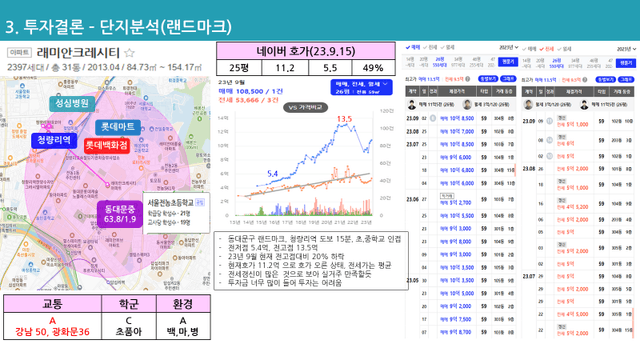Screen dimensions: 640x360
Task: Click the 동별보기 pill button in the right panel
Action: pyautogui.click(x=606, y=79)
